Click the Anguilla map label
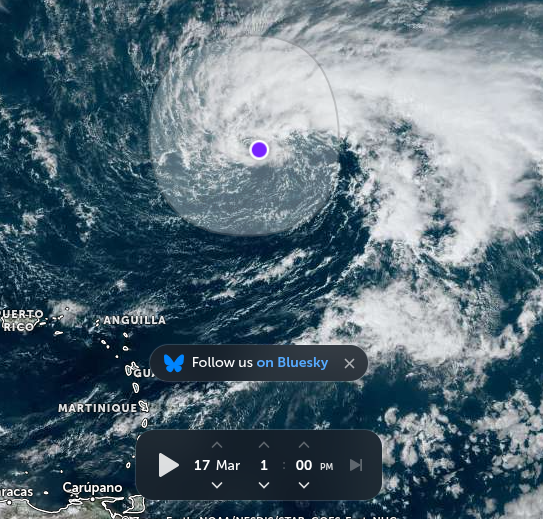This screenshot has width=543, height=519. (135, 320)
